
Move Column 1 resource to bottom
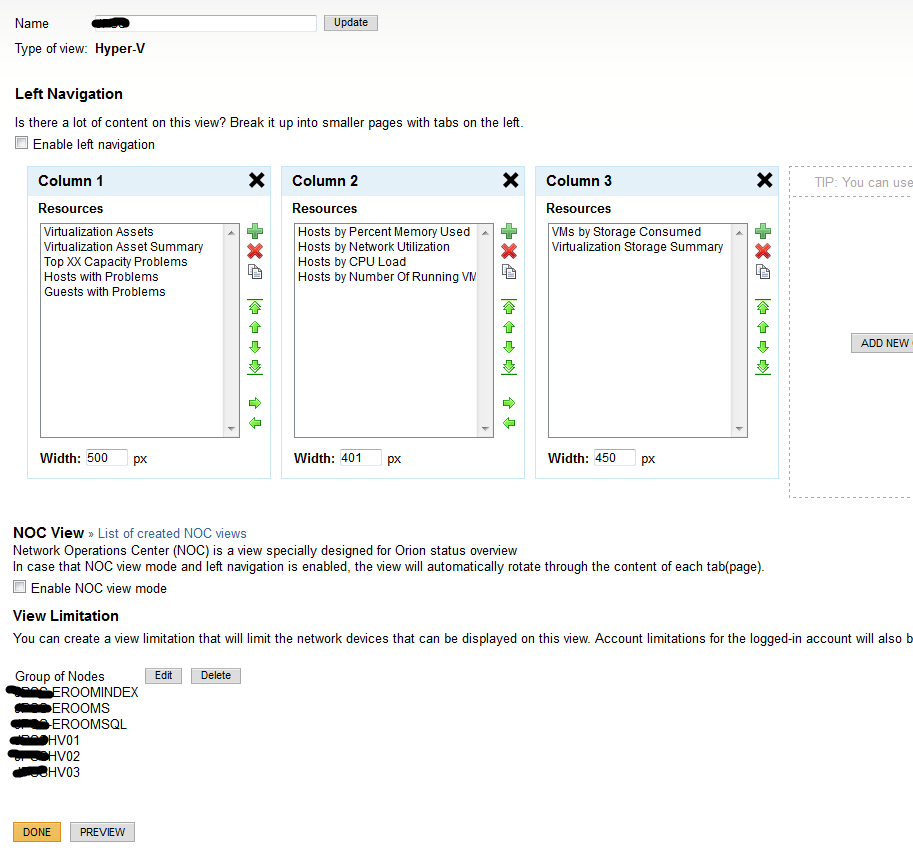255,368
